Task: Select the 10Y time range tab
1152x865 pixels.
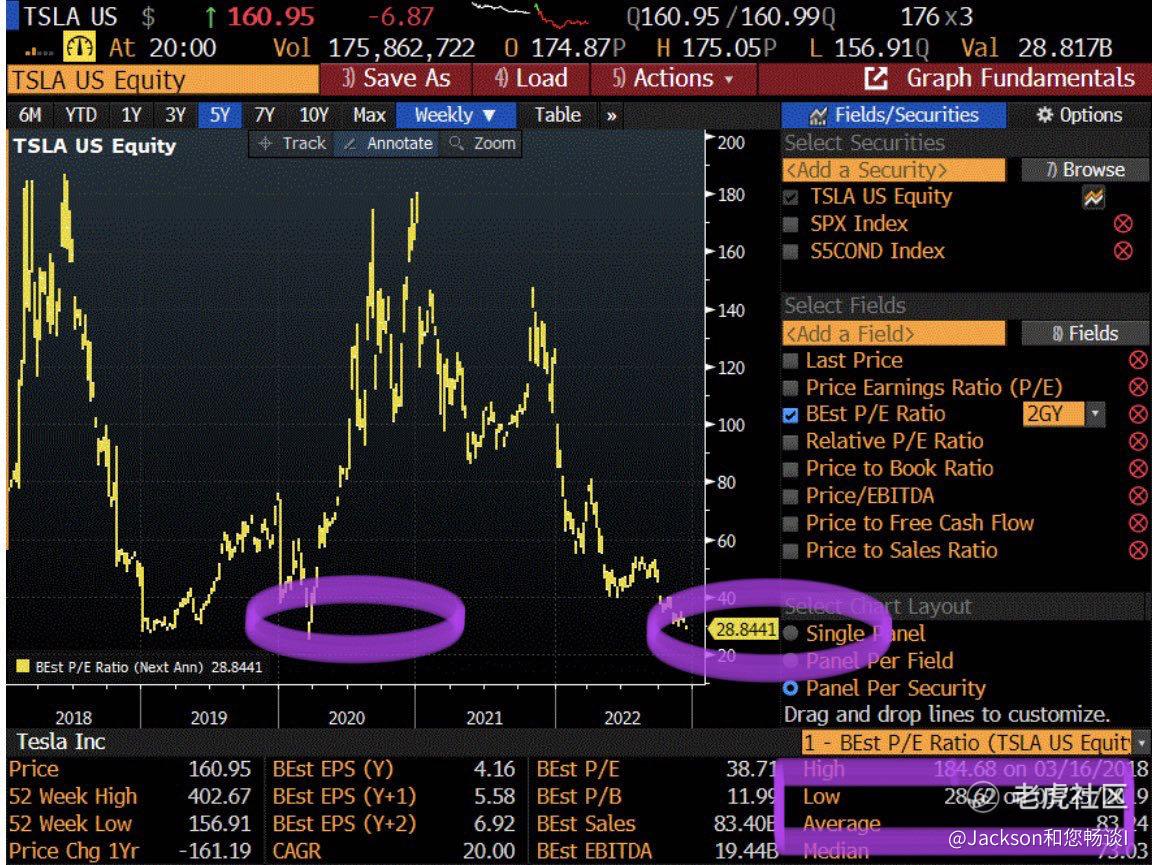Action: (x=314, y=115)
